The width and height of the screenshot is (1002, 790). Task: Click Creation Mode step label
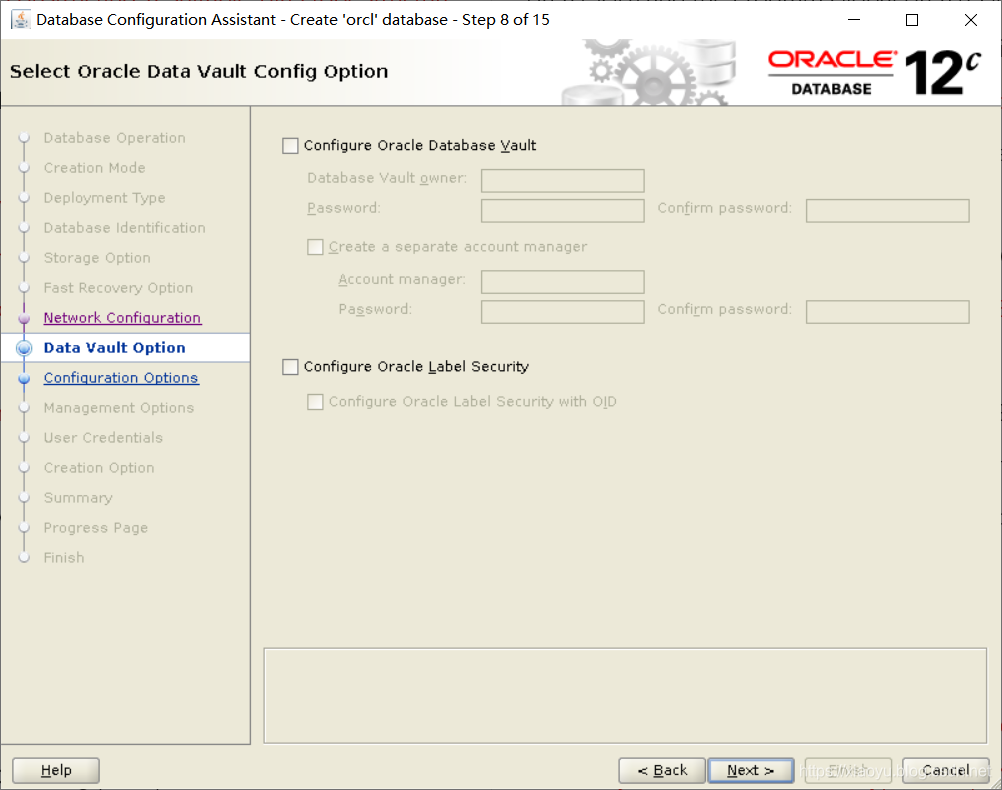click(95, 168)
